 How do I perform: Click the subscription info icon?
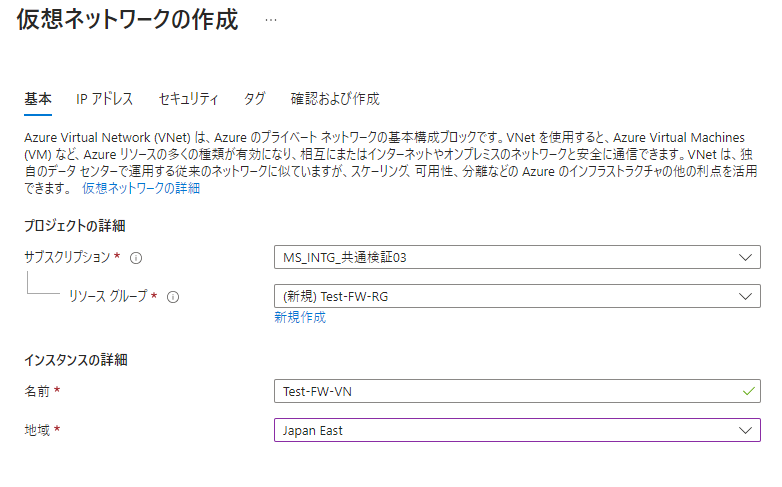point(136,258)
